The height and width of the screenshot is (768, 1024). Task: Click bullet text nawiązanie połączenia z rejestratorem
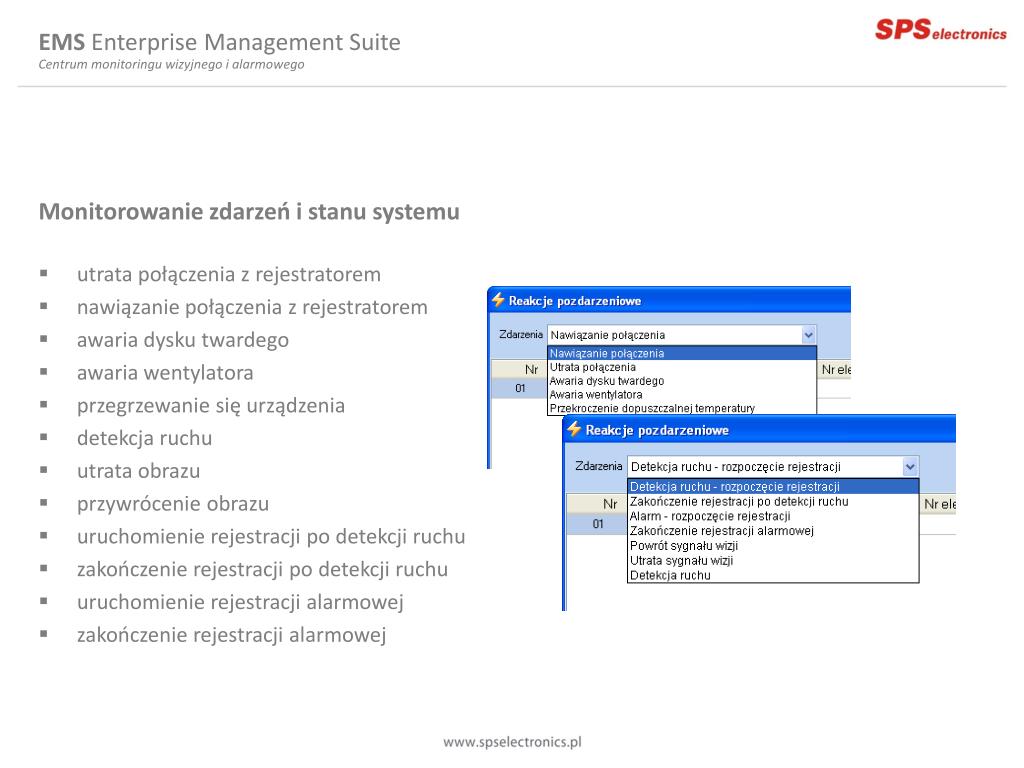[x=252, y=308]
